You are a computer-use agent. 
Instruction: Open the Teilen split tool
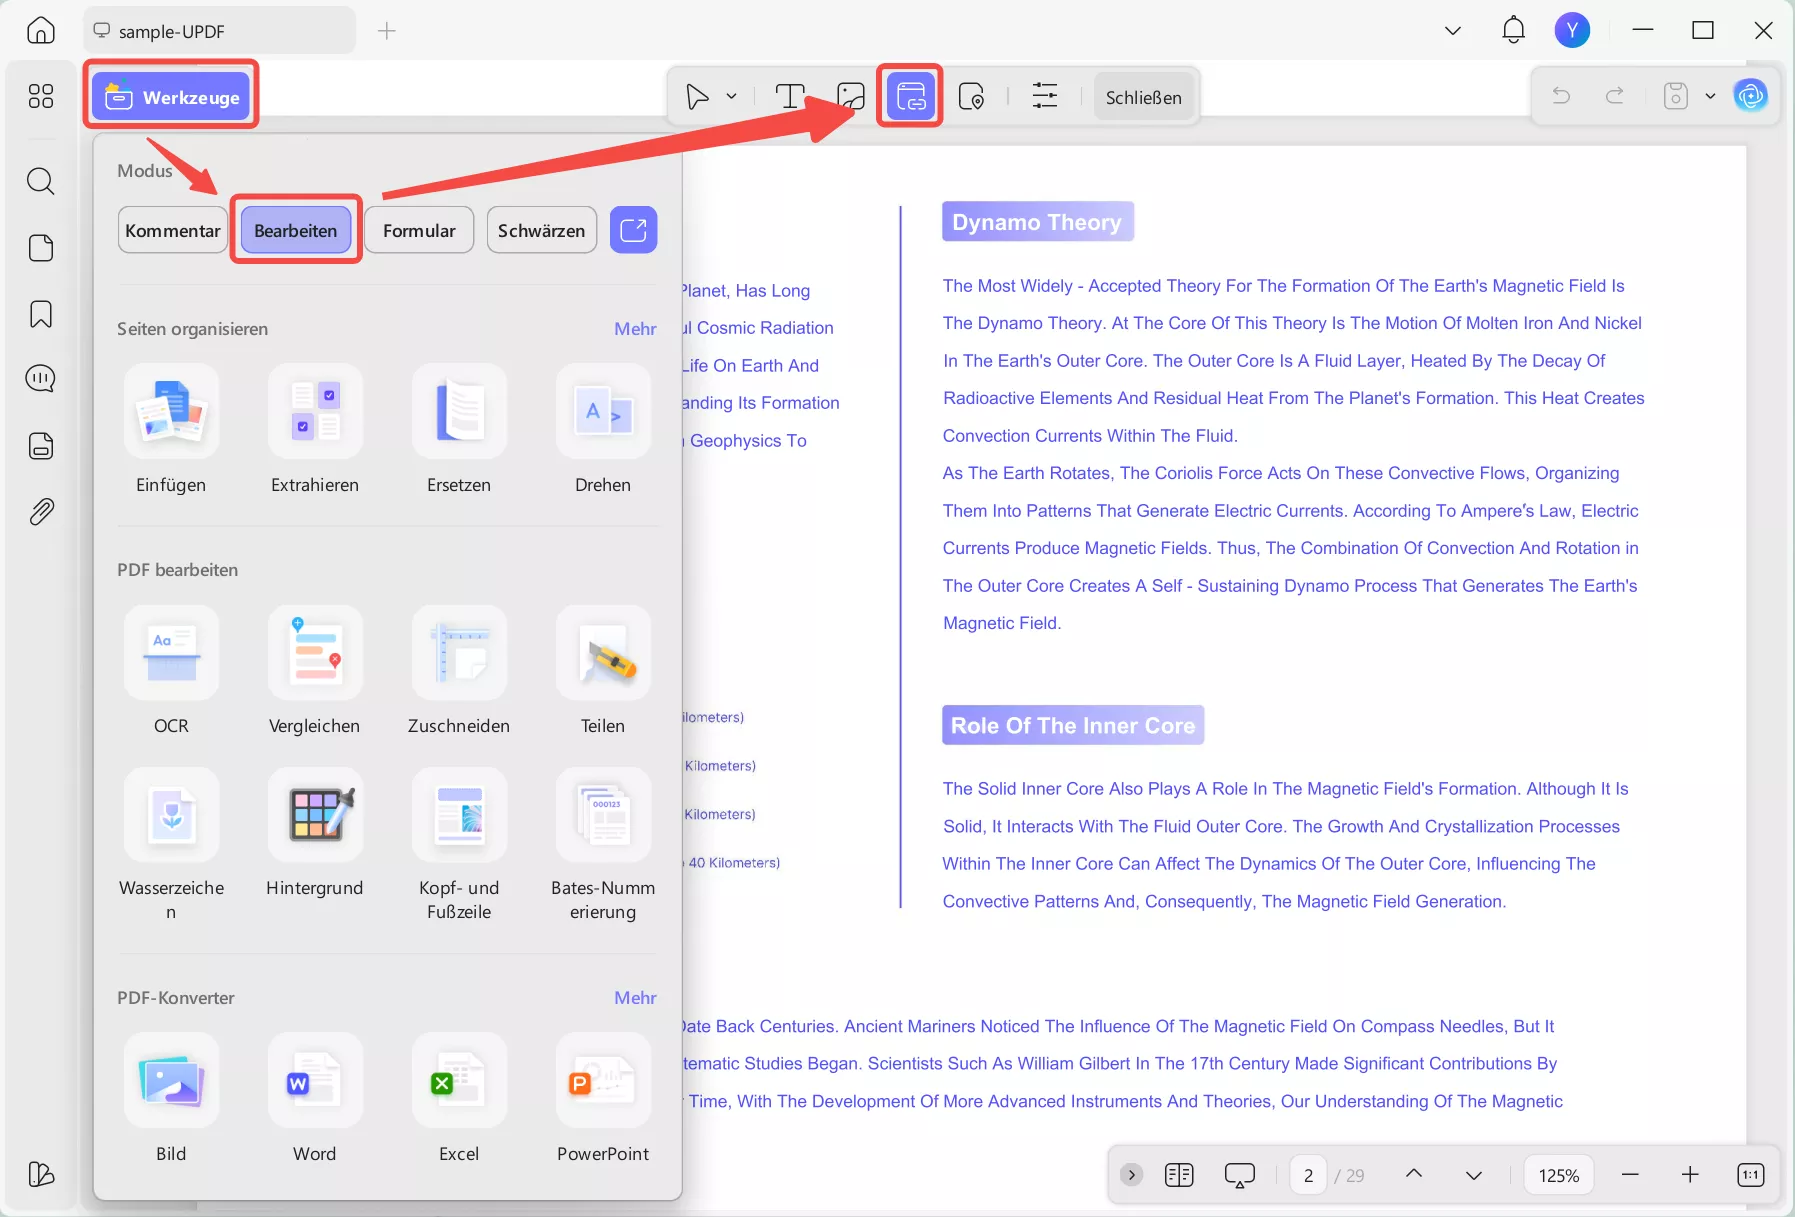tap(603, 653)
